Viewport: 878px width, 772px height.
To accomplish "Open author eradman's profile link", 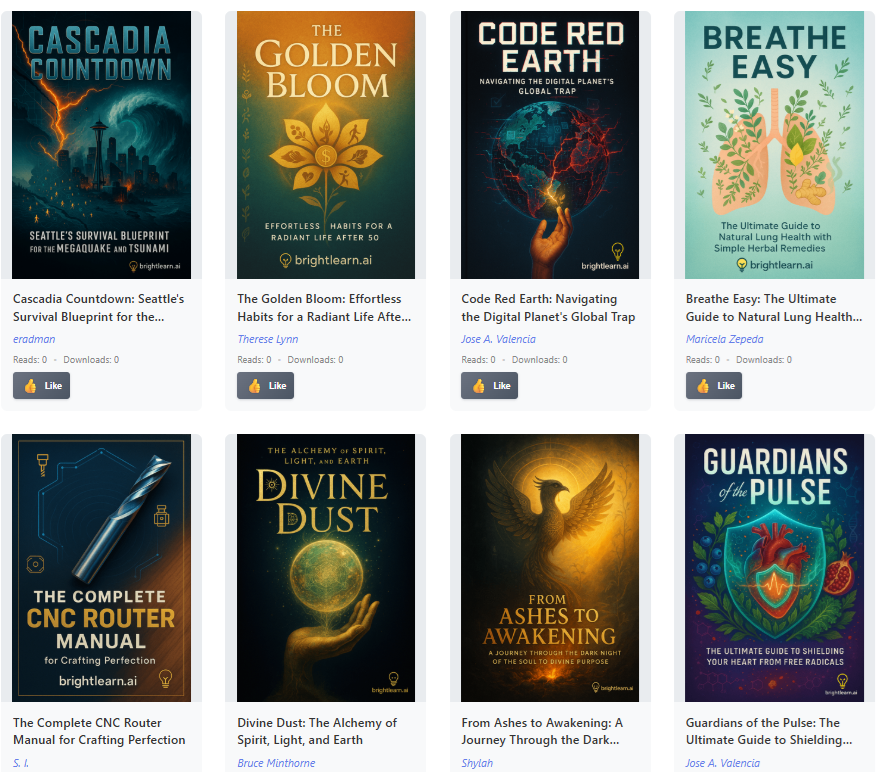I will click(34, 340).
